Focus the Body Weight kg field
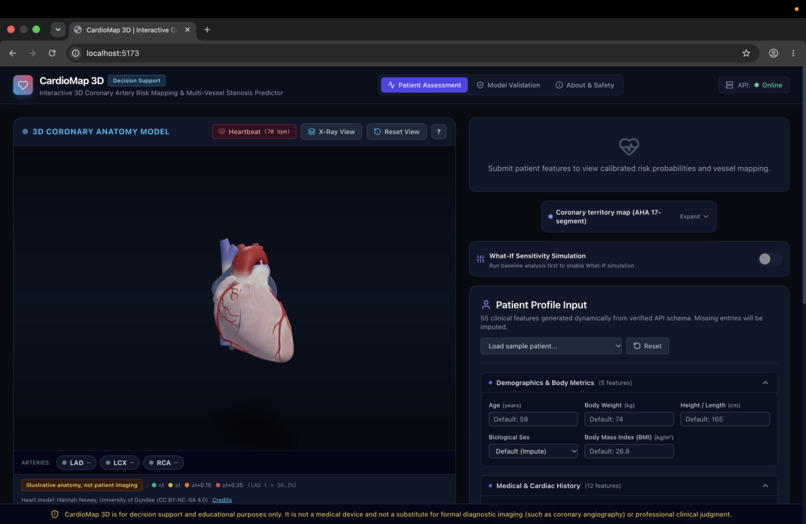Viewport: 806px width, 524px height. coord(629,419)
